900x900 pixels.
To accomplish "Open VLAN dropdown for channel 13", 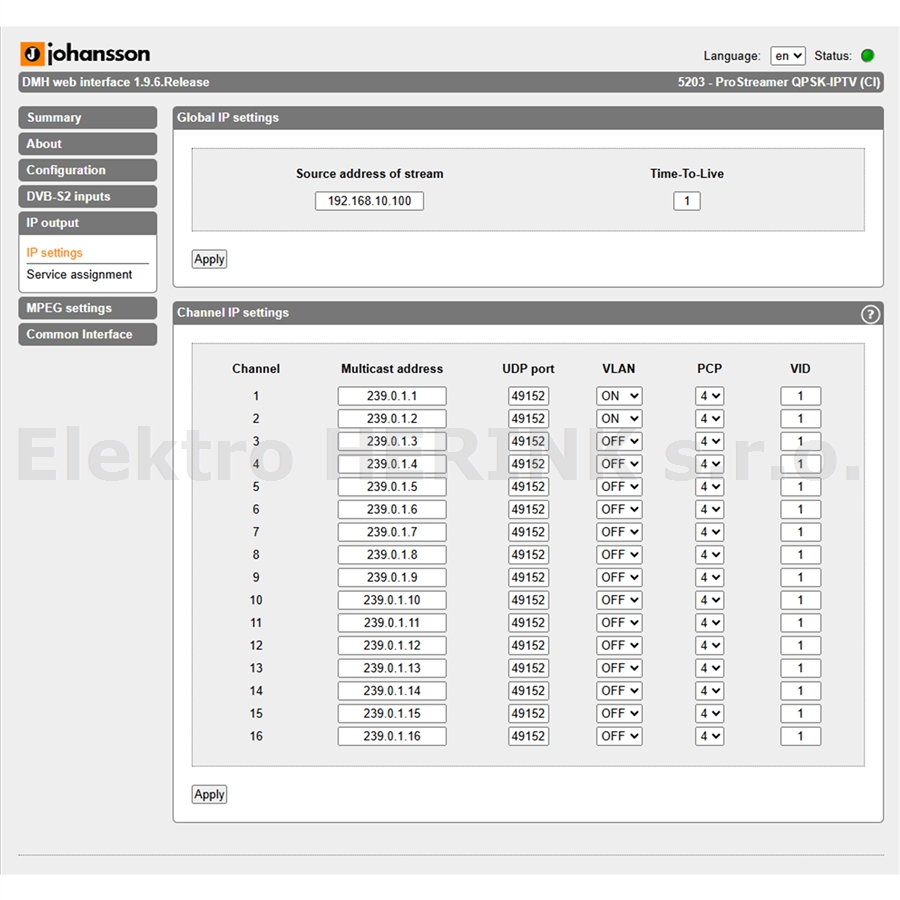I will pyautogui.click(x=619, y=668).
